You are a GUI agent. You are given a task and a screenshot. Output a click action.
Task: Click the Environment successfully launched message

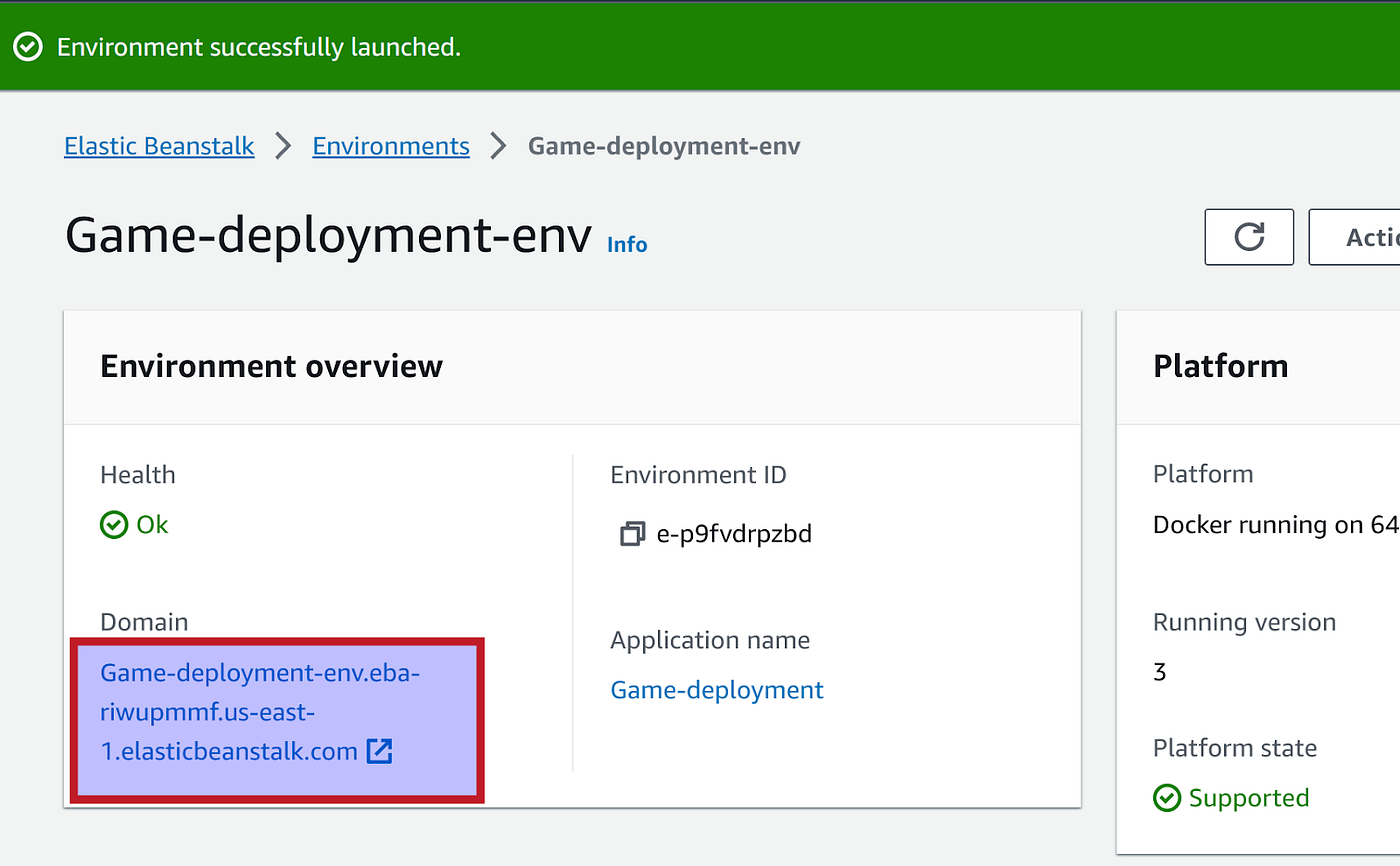pyautogui.click(x=259, y=47)
